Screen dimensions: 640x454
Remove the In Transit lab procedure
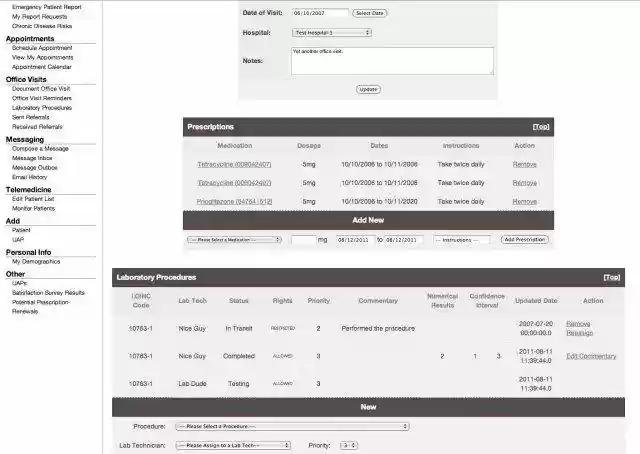click(578, 324)
